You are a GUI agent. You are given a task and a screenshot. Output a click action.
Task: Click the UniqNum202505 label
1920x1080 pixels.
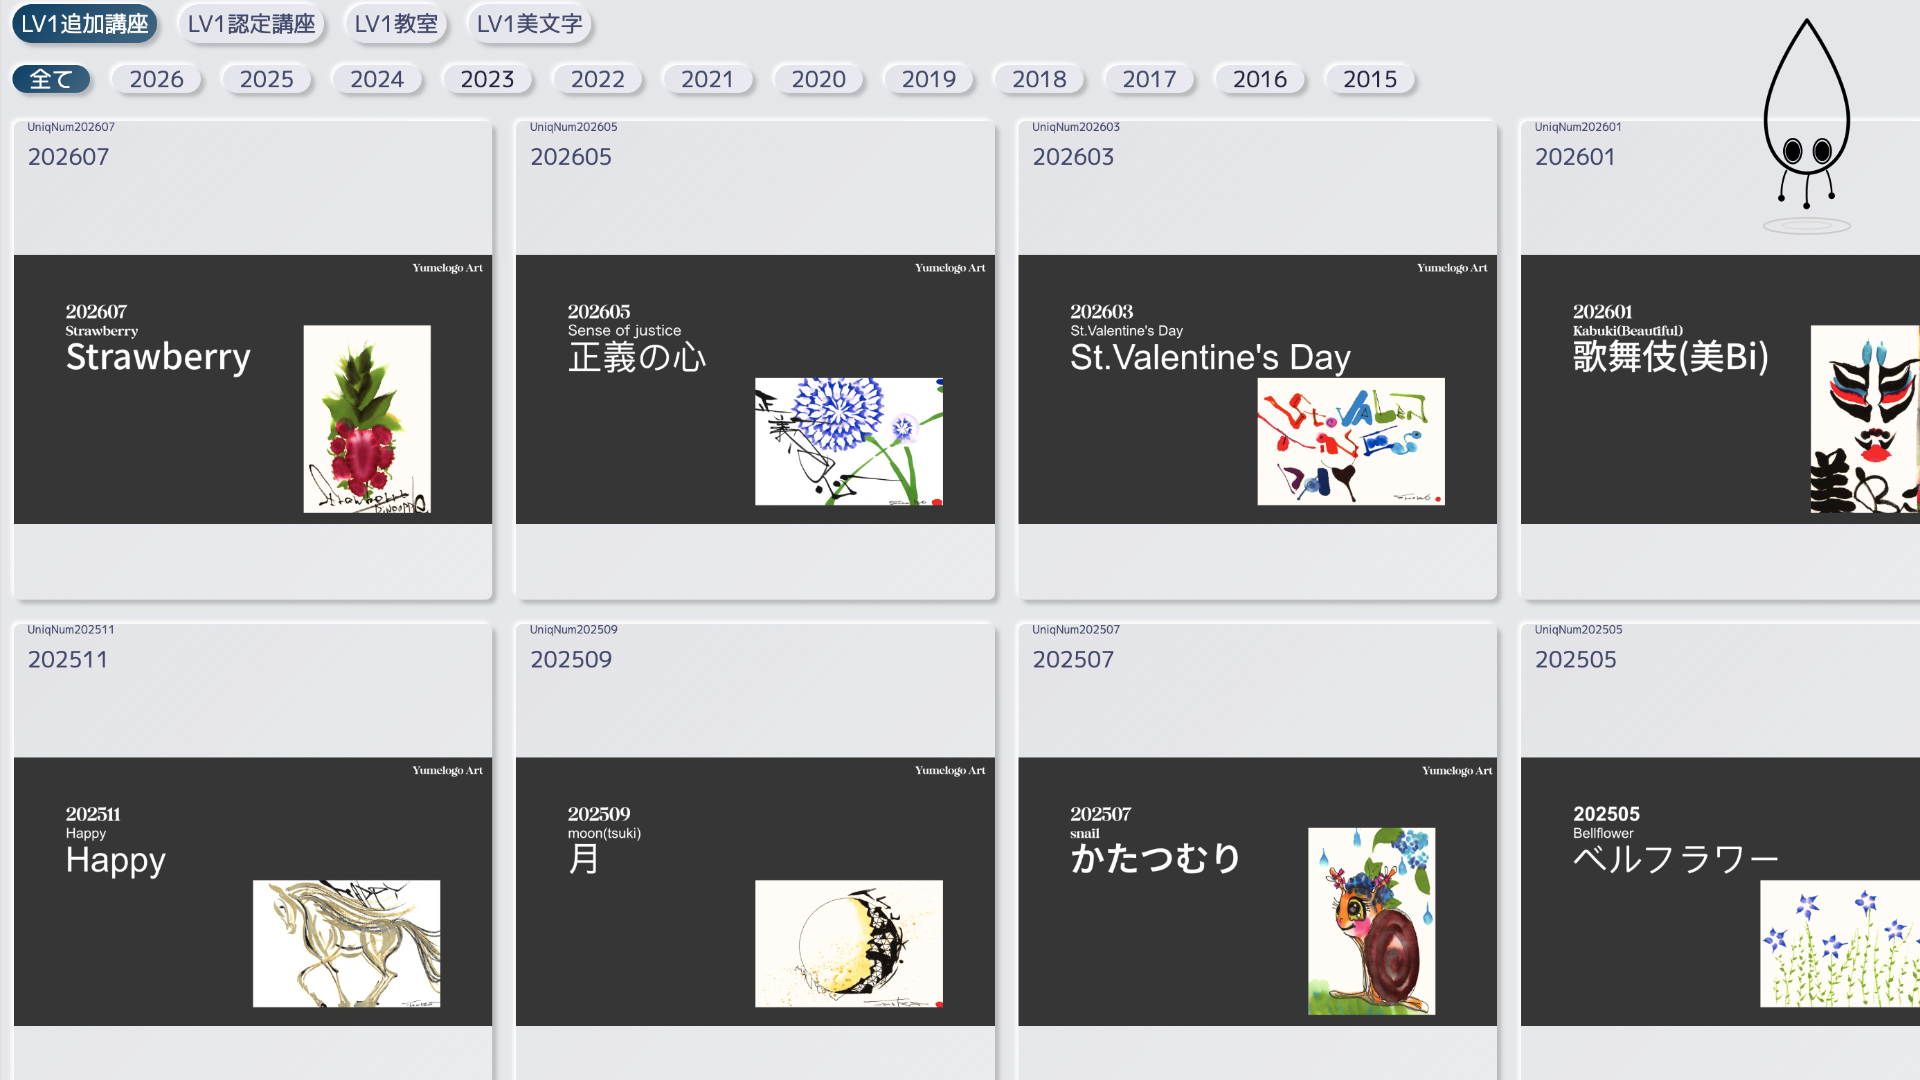(1578, 630)
